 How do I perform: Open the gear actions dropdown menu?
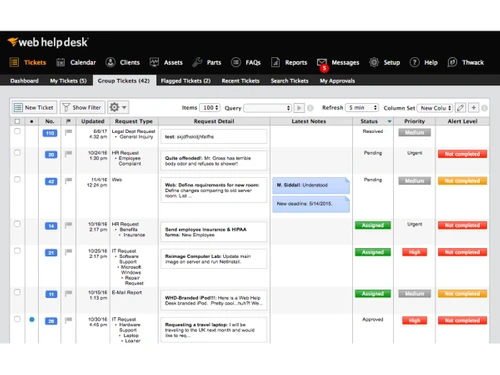coord(118,107)
